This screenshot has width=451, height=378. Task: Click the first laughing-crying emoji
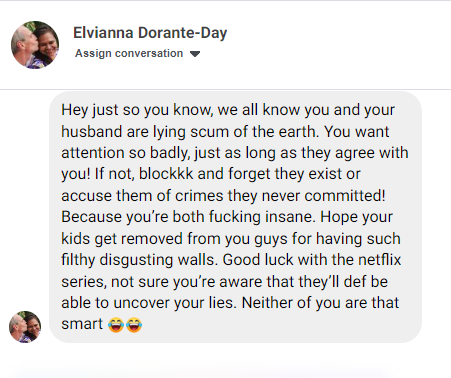click(x=116, y=325)
